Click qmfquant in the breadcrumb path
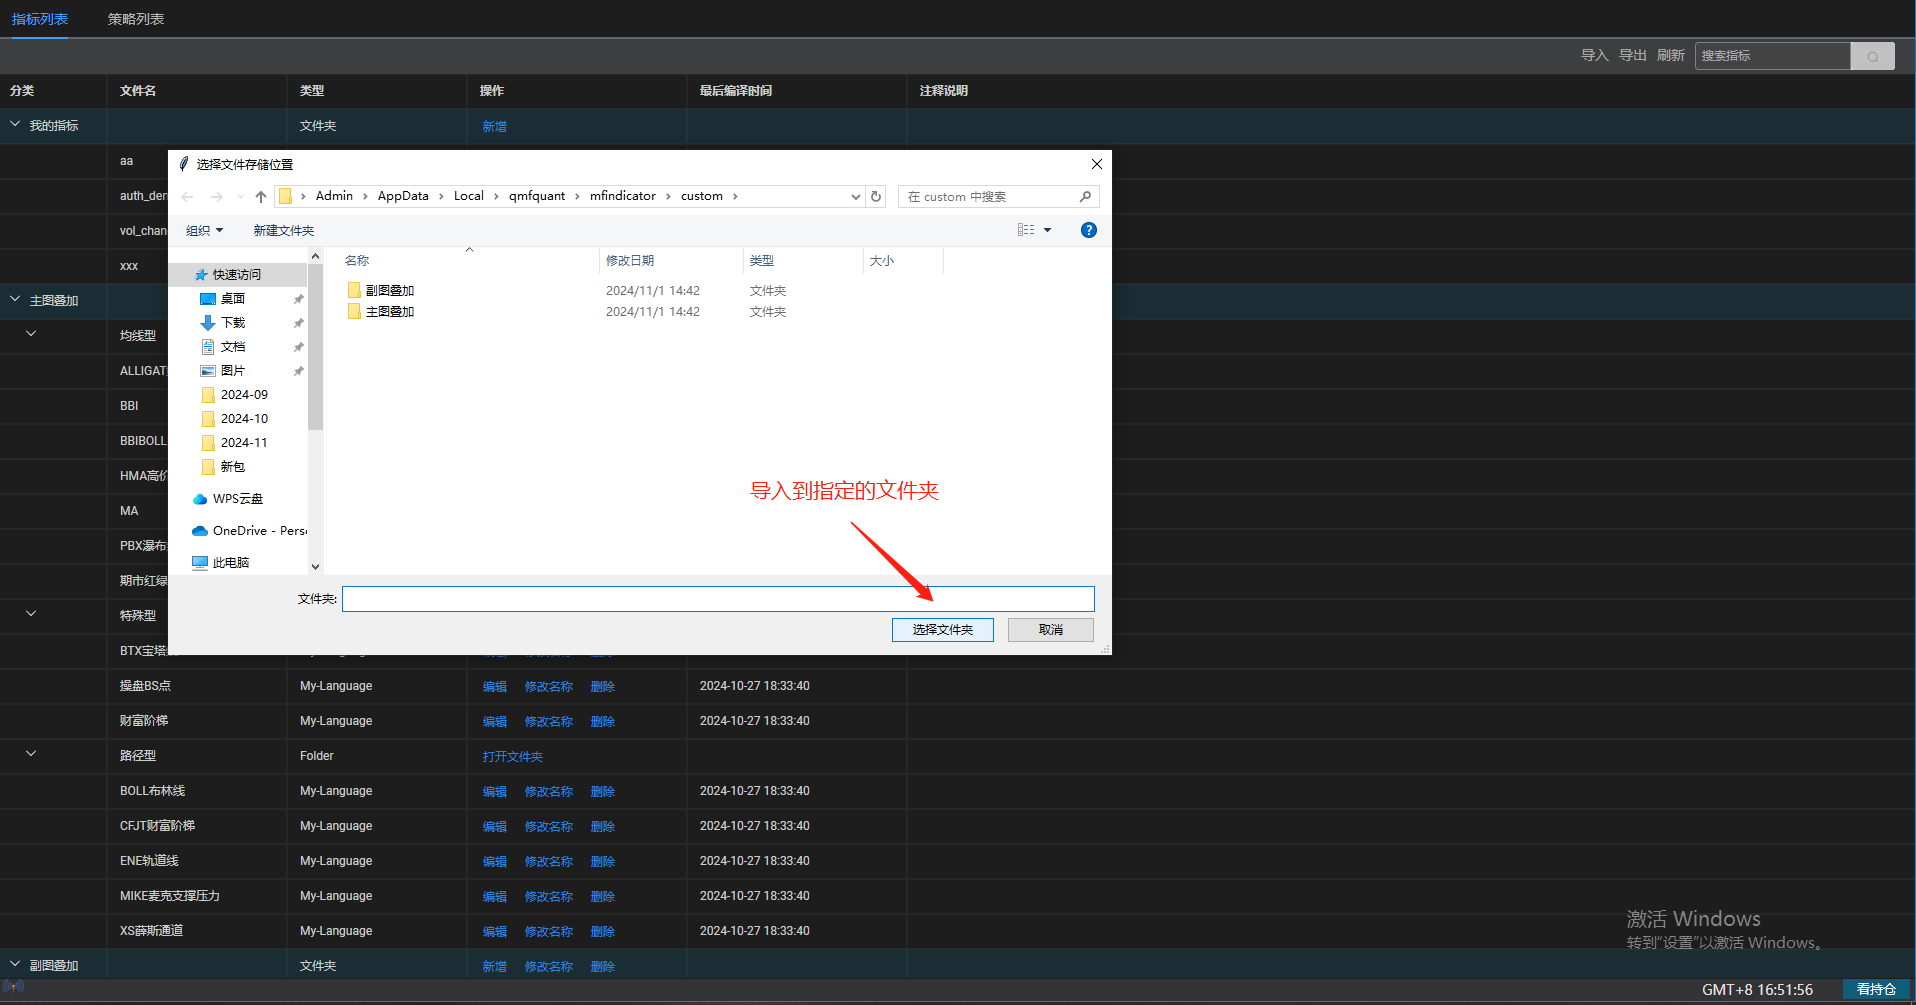Screen dimensions: 1916x1005 click(x=537, y=196)
